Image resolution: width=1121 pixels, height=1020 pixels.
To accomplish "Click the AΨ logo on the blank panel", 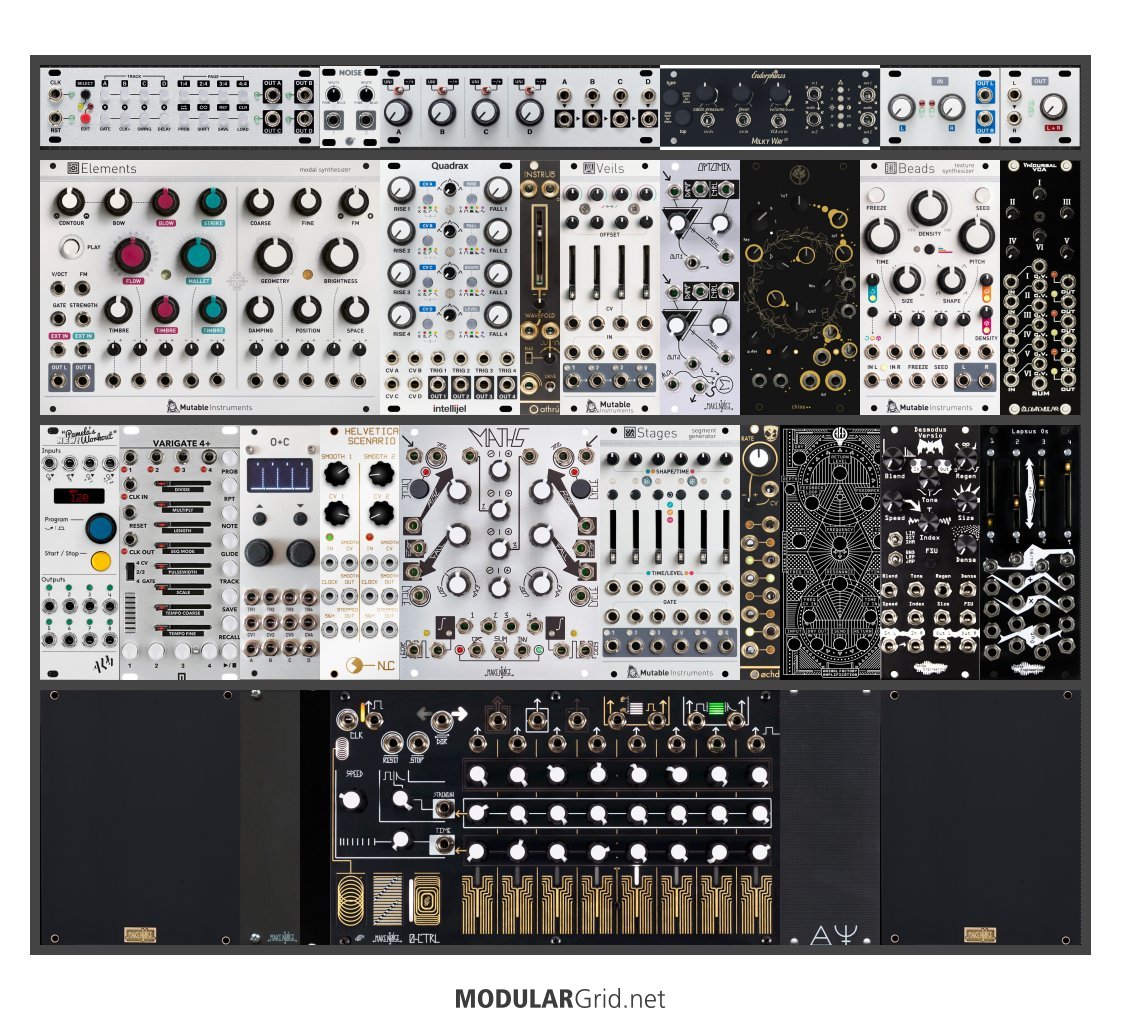I will [x=834, y=934].
